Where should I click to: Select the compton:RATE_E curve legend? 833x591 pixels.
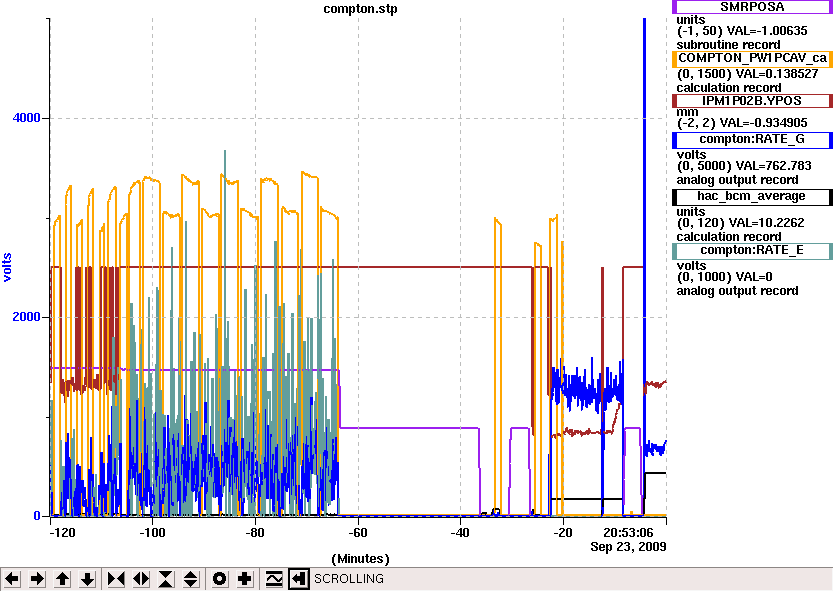(752, 251)
